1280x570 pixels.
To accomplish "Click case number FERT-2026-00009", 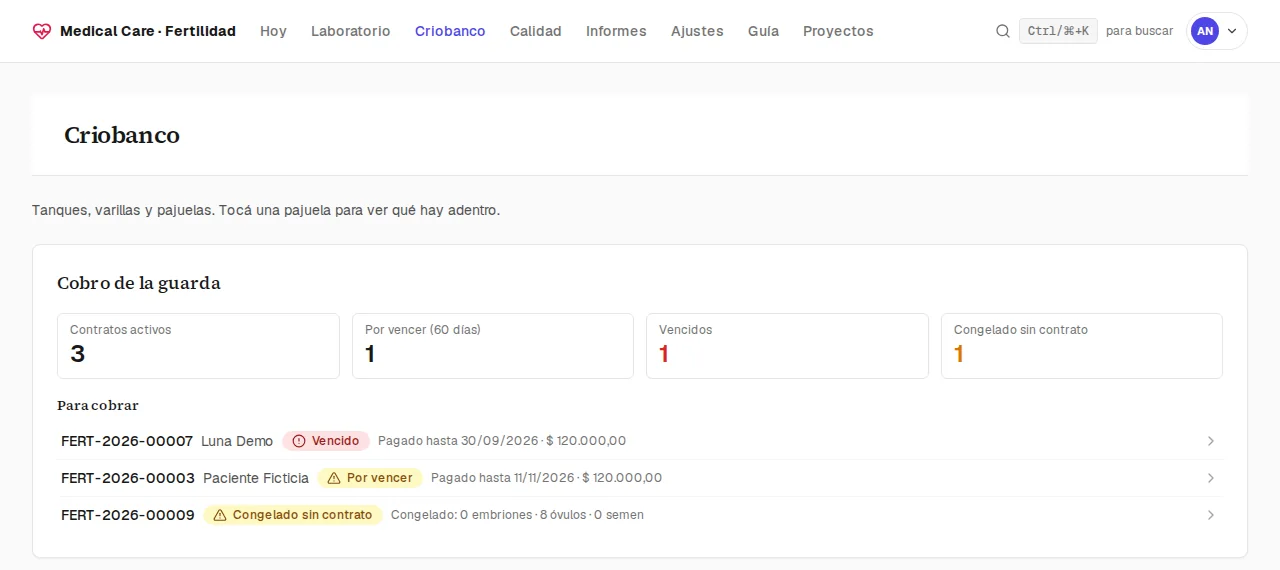I will (128, 515).
